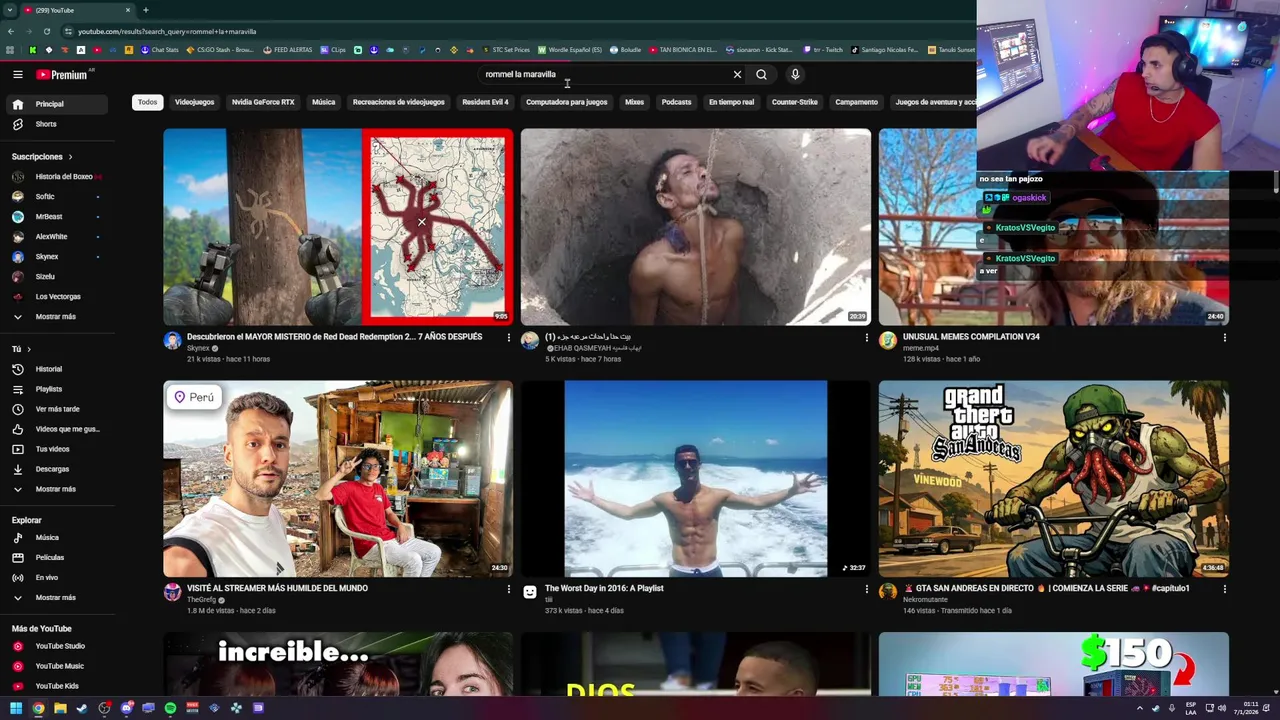Image resolution: width=1280 pixels, height=720 pixels.
Task: Click the YouTube Premium logo
Action: (64, 74)
